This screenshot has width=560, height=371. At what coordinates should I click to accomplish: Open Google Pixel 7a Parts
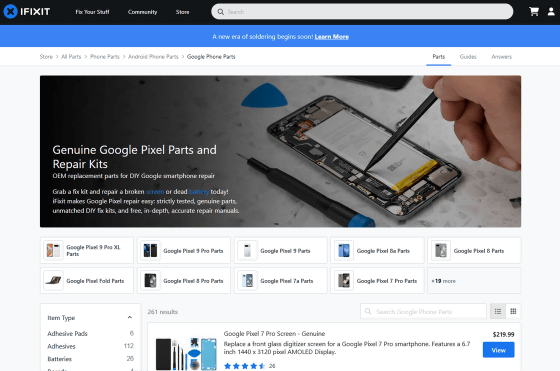281,281
